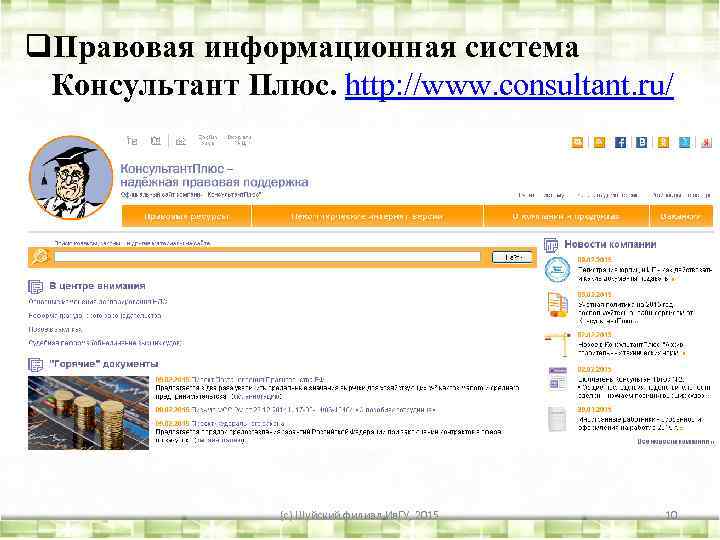720x540 pixels.
Task: Click the Новости компании section icon
Action: click(551, 245)
